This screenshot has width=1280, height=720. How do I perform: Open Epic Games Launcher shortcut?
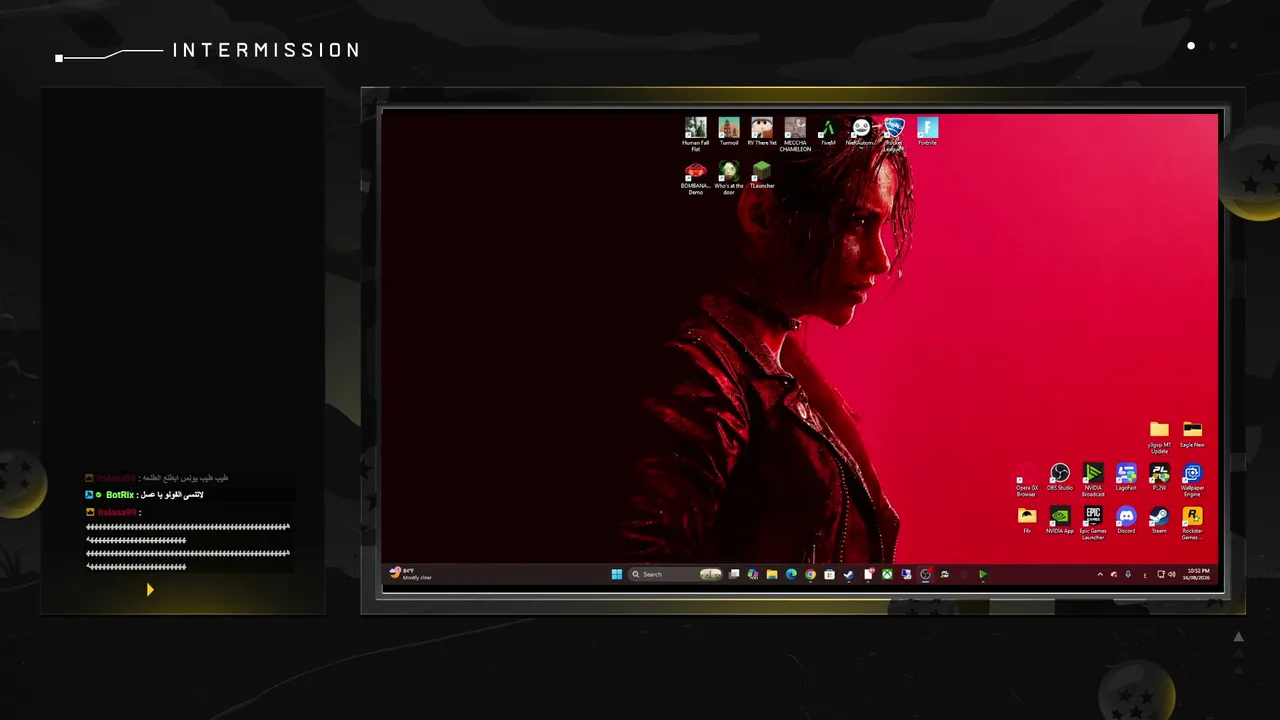pyautogui.click(x=1093, y=523)
